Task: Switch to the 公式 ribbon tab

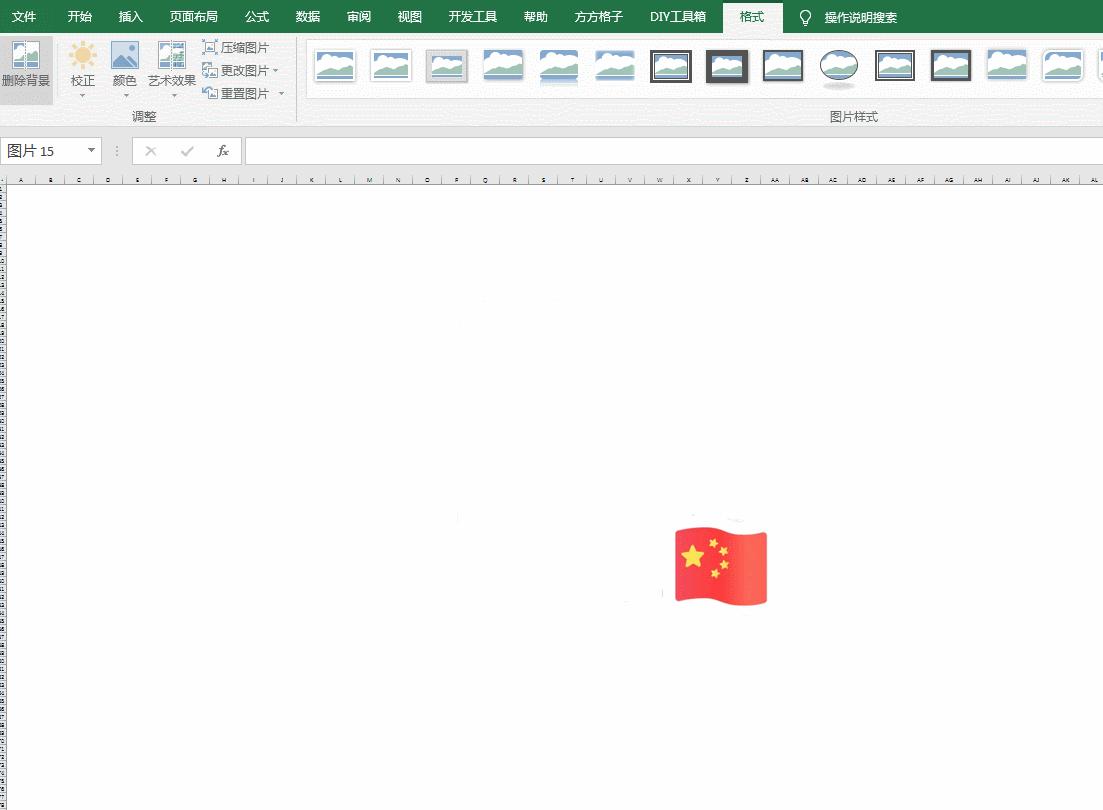Action: click(257, 16)
